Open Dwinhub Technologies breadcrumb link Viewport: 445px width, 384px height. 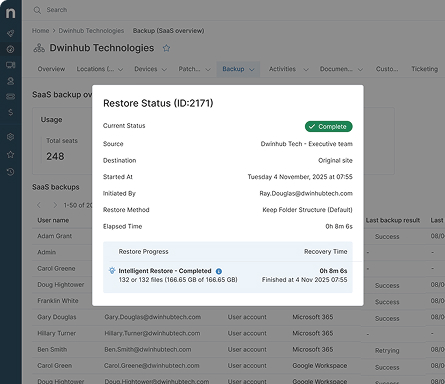pyautogui.click(x=91, y=31)
